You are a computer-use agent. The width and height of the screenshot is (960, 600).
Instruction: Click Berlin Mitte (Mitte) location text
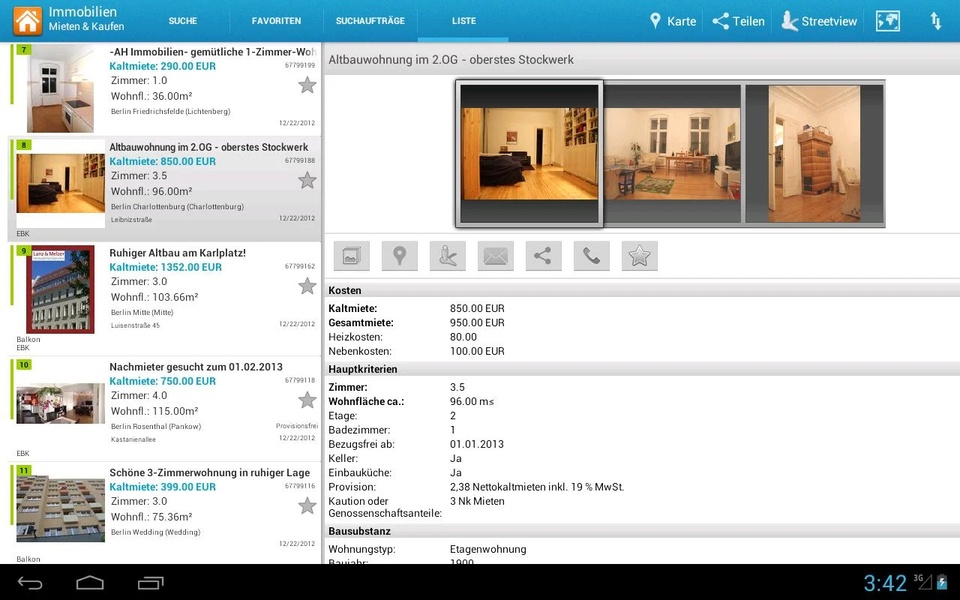[142, 312]
